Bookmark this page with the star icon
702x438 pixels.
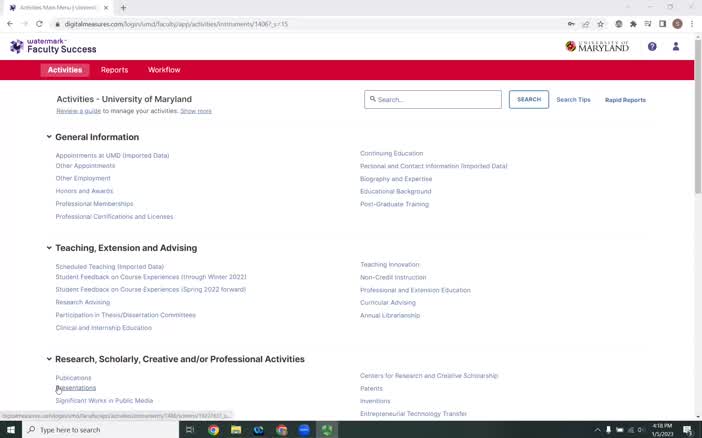coord(600,24)
